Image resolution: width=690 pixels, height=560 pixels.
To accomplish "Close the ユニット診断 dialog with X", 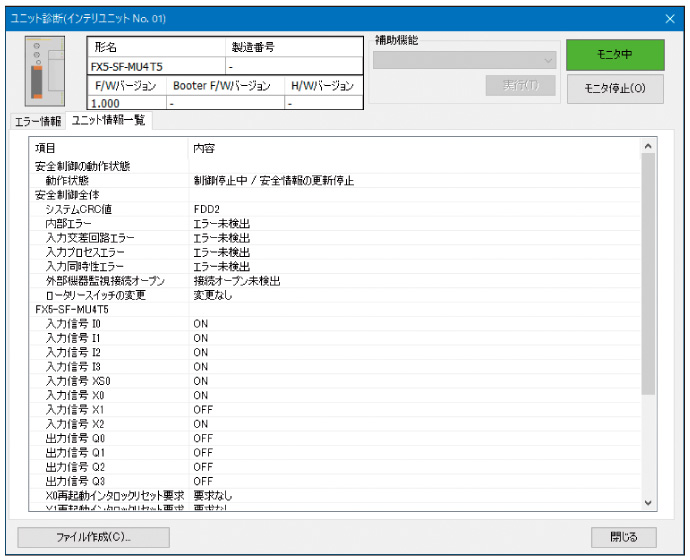I will pos(670,18).
